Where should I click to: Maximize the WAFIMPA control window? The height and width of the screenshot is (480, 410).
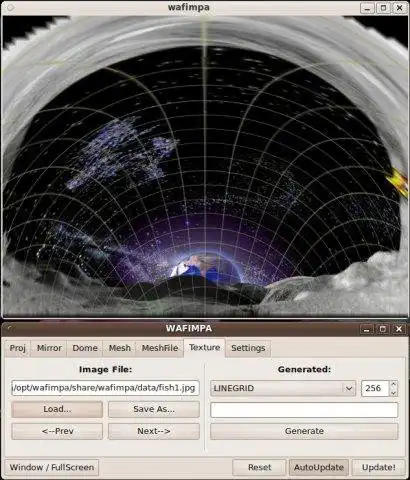pos(383,329)
